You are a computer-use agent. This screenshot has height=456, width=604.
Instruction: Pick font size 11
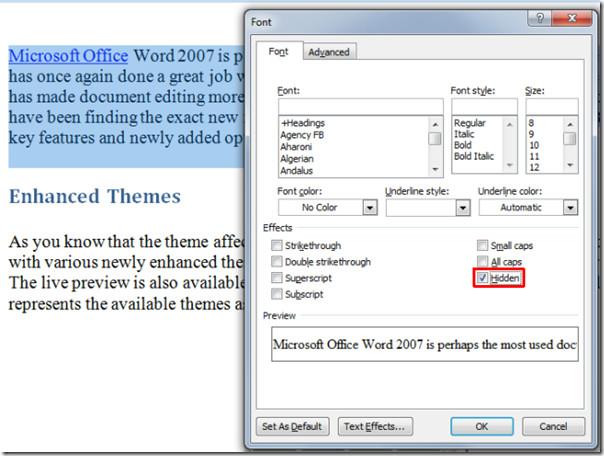[534, 156]
